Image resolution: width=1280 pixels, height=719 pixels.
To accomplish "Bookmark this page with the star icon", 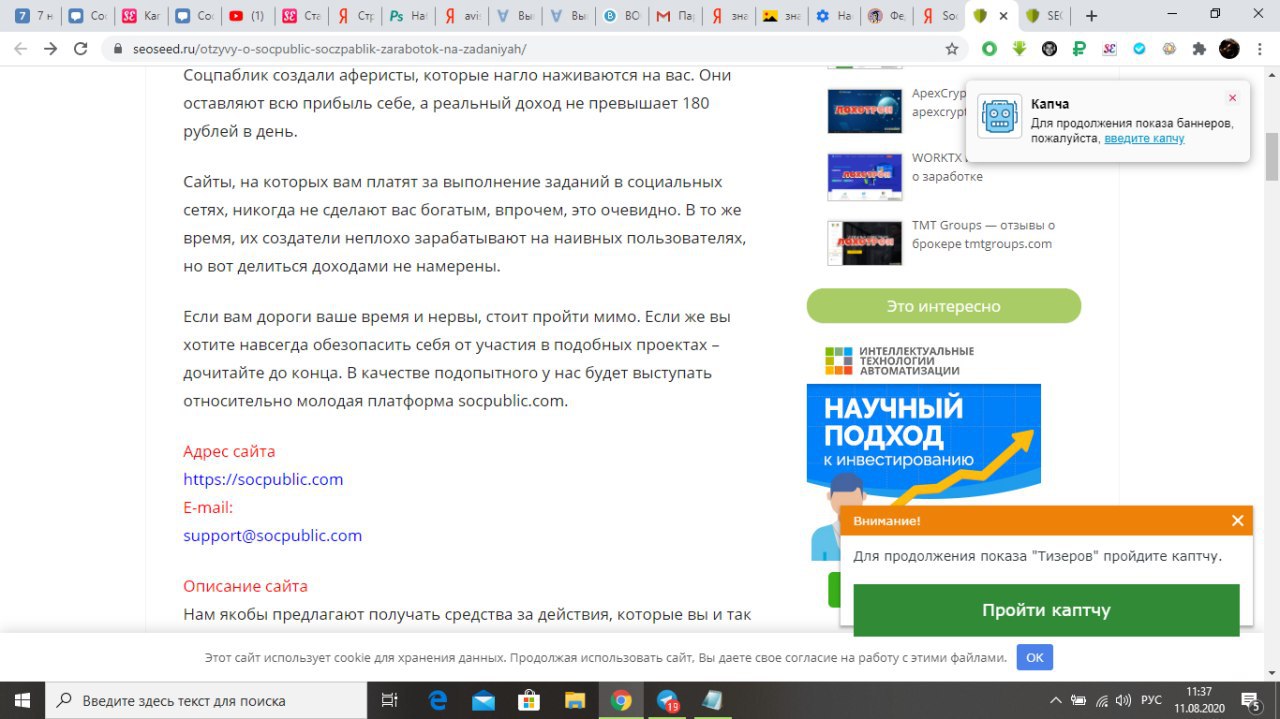I will tap(952, 48).
